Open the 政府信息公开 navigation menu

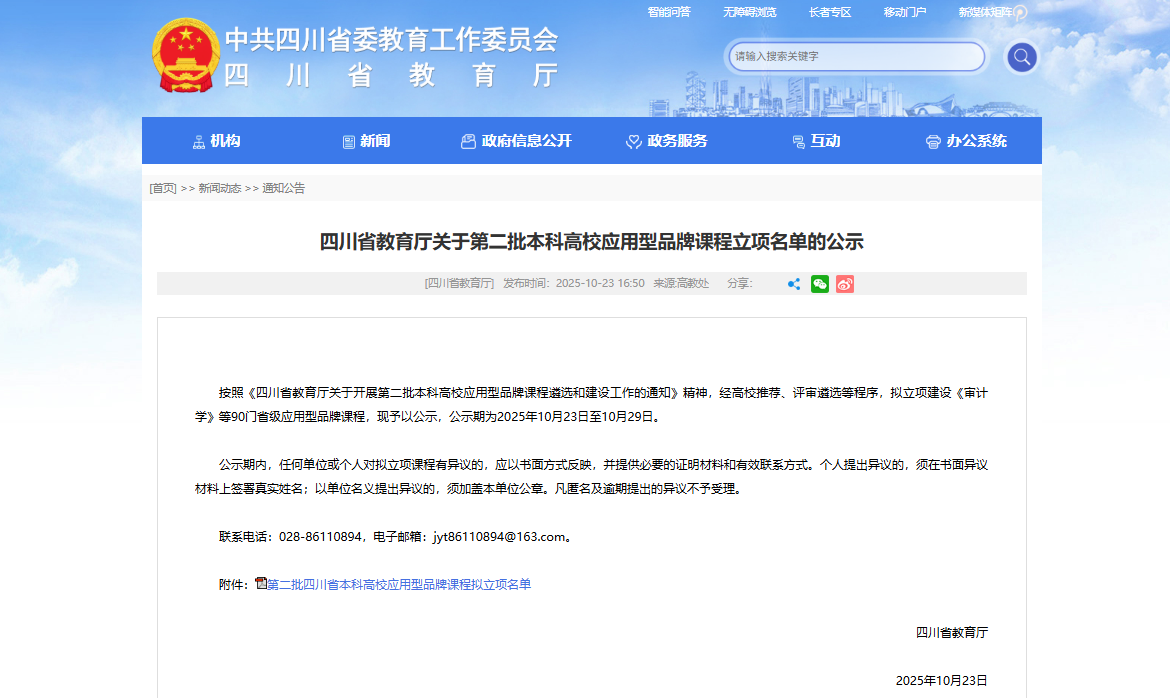click(515, 140)
